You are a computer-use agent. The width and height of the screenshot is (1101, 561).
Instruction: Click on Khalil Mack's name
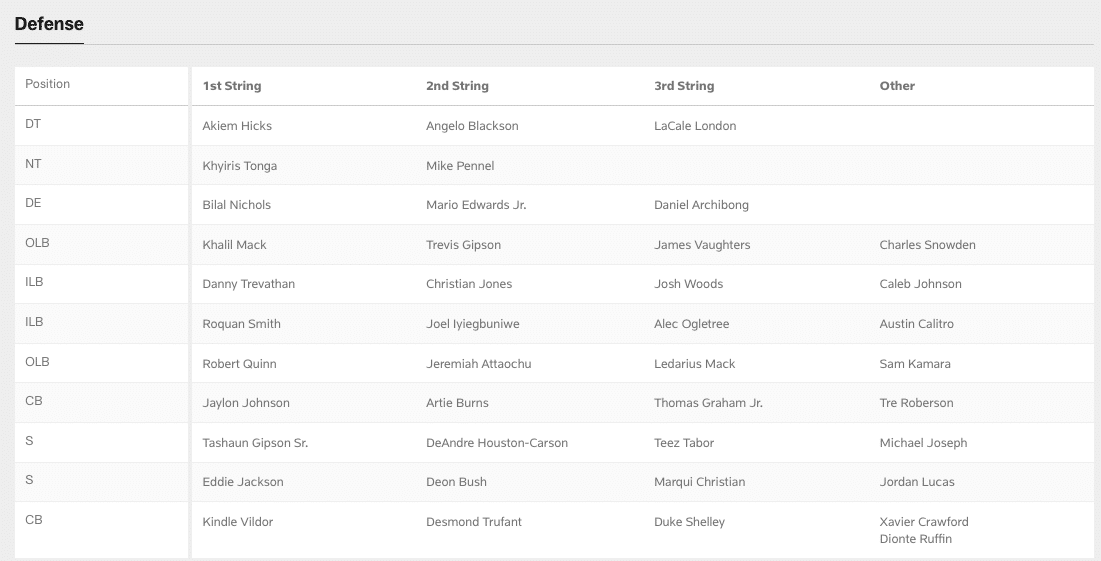tap(234, 245)
